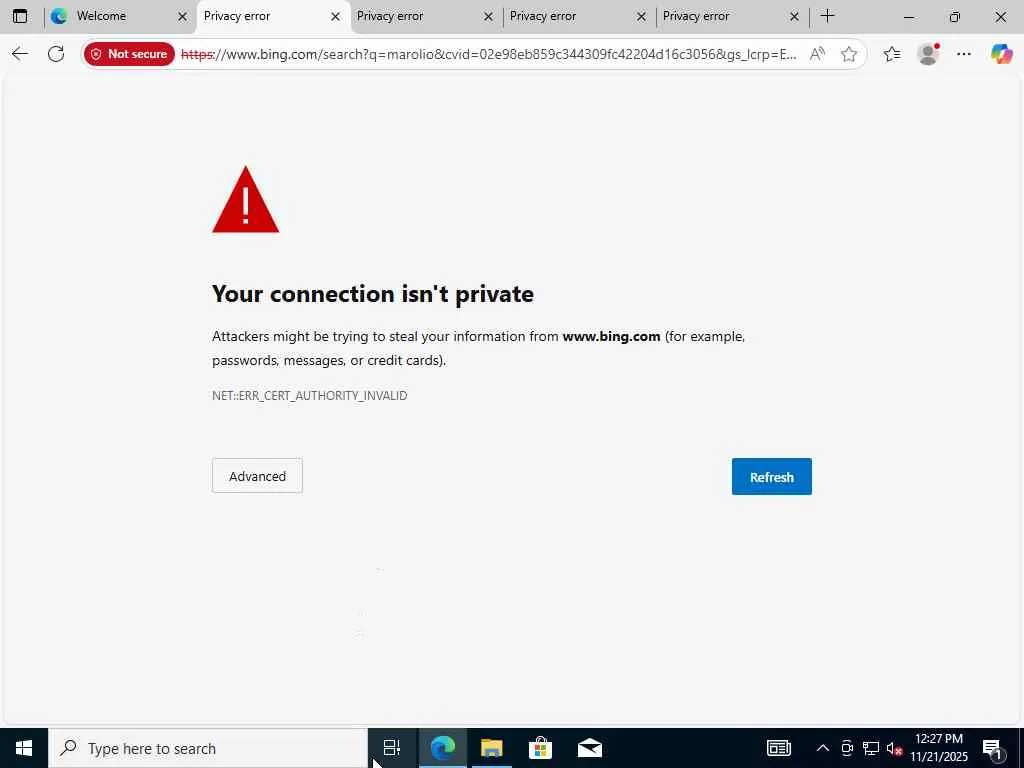Screen dimensions: 1024x768
Task: Click the blue Refresh button
Action: coord(771,477)
